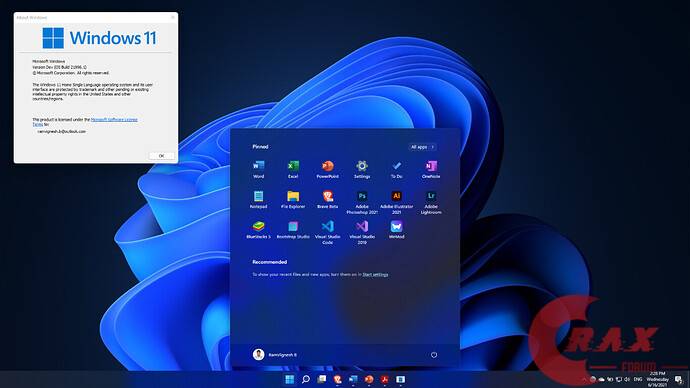Launch Adobe Photoshop 2021
Image resolution: width=690 pixels, height=388 pixels.
[x=362, y=202]
